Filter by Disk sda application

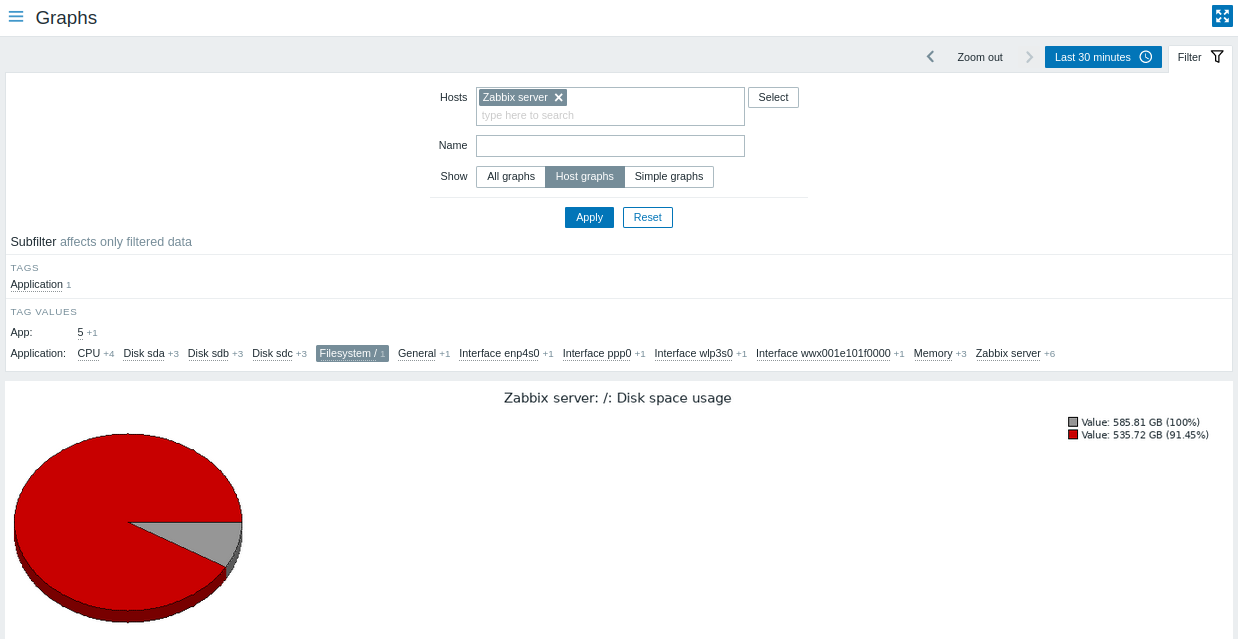click(x=144, y=354)
